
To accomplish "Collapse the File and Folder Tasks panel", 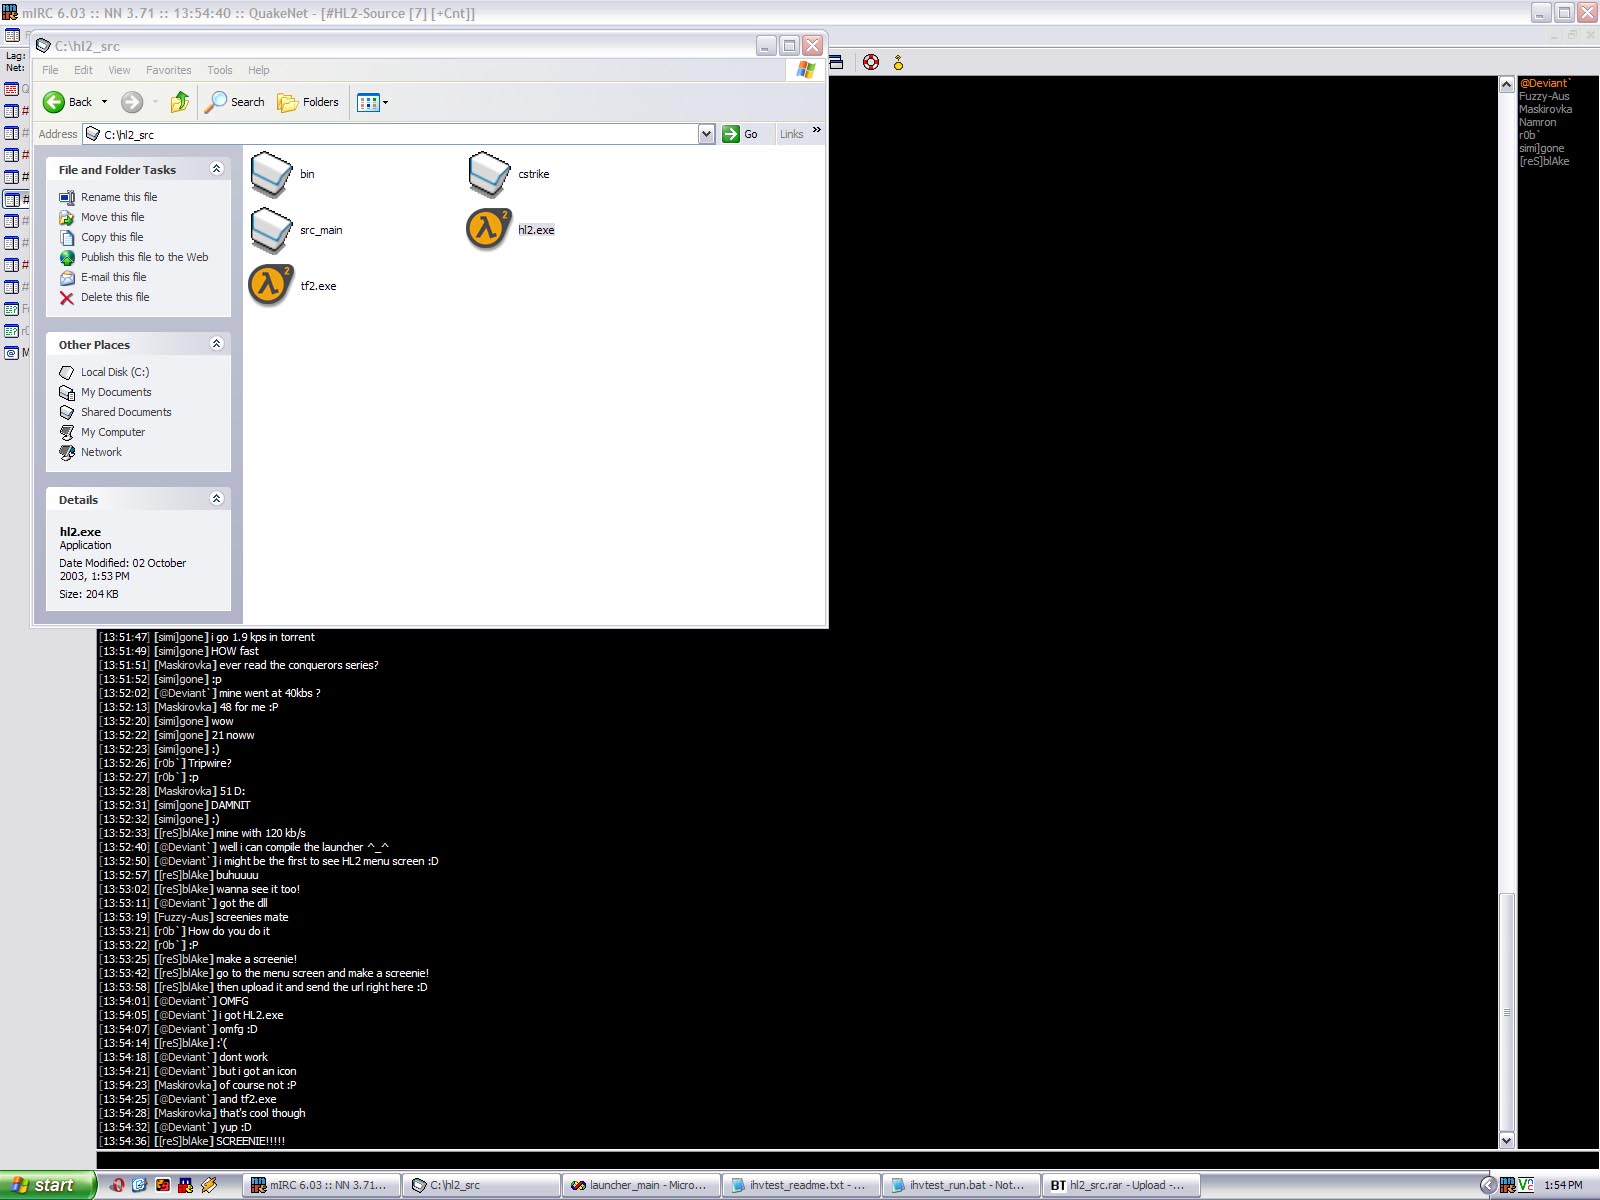I will (216, 169).
